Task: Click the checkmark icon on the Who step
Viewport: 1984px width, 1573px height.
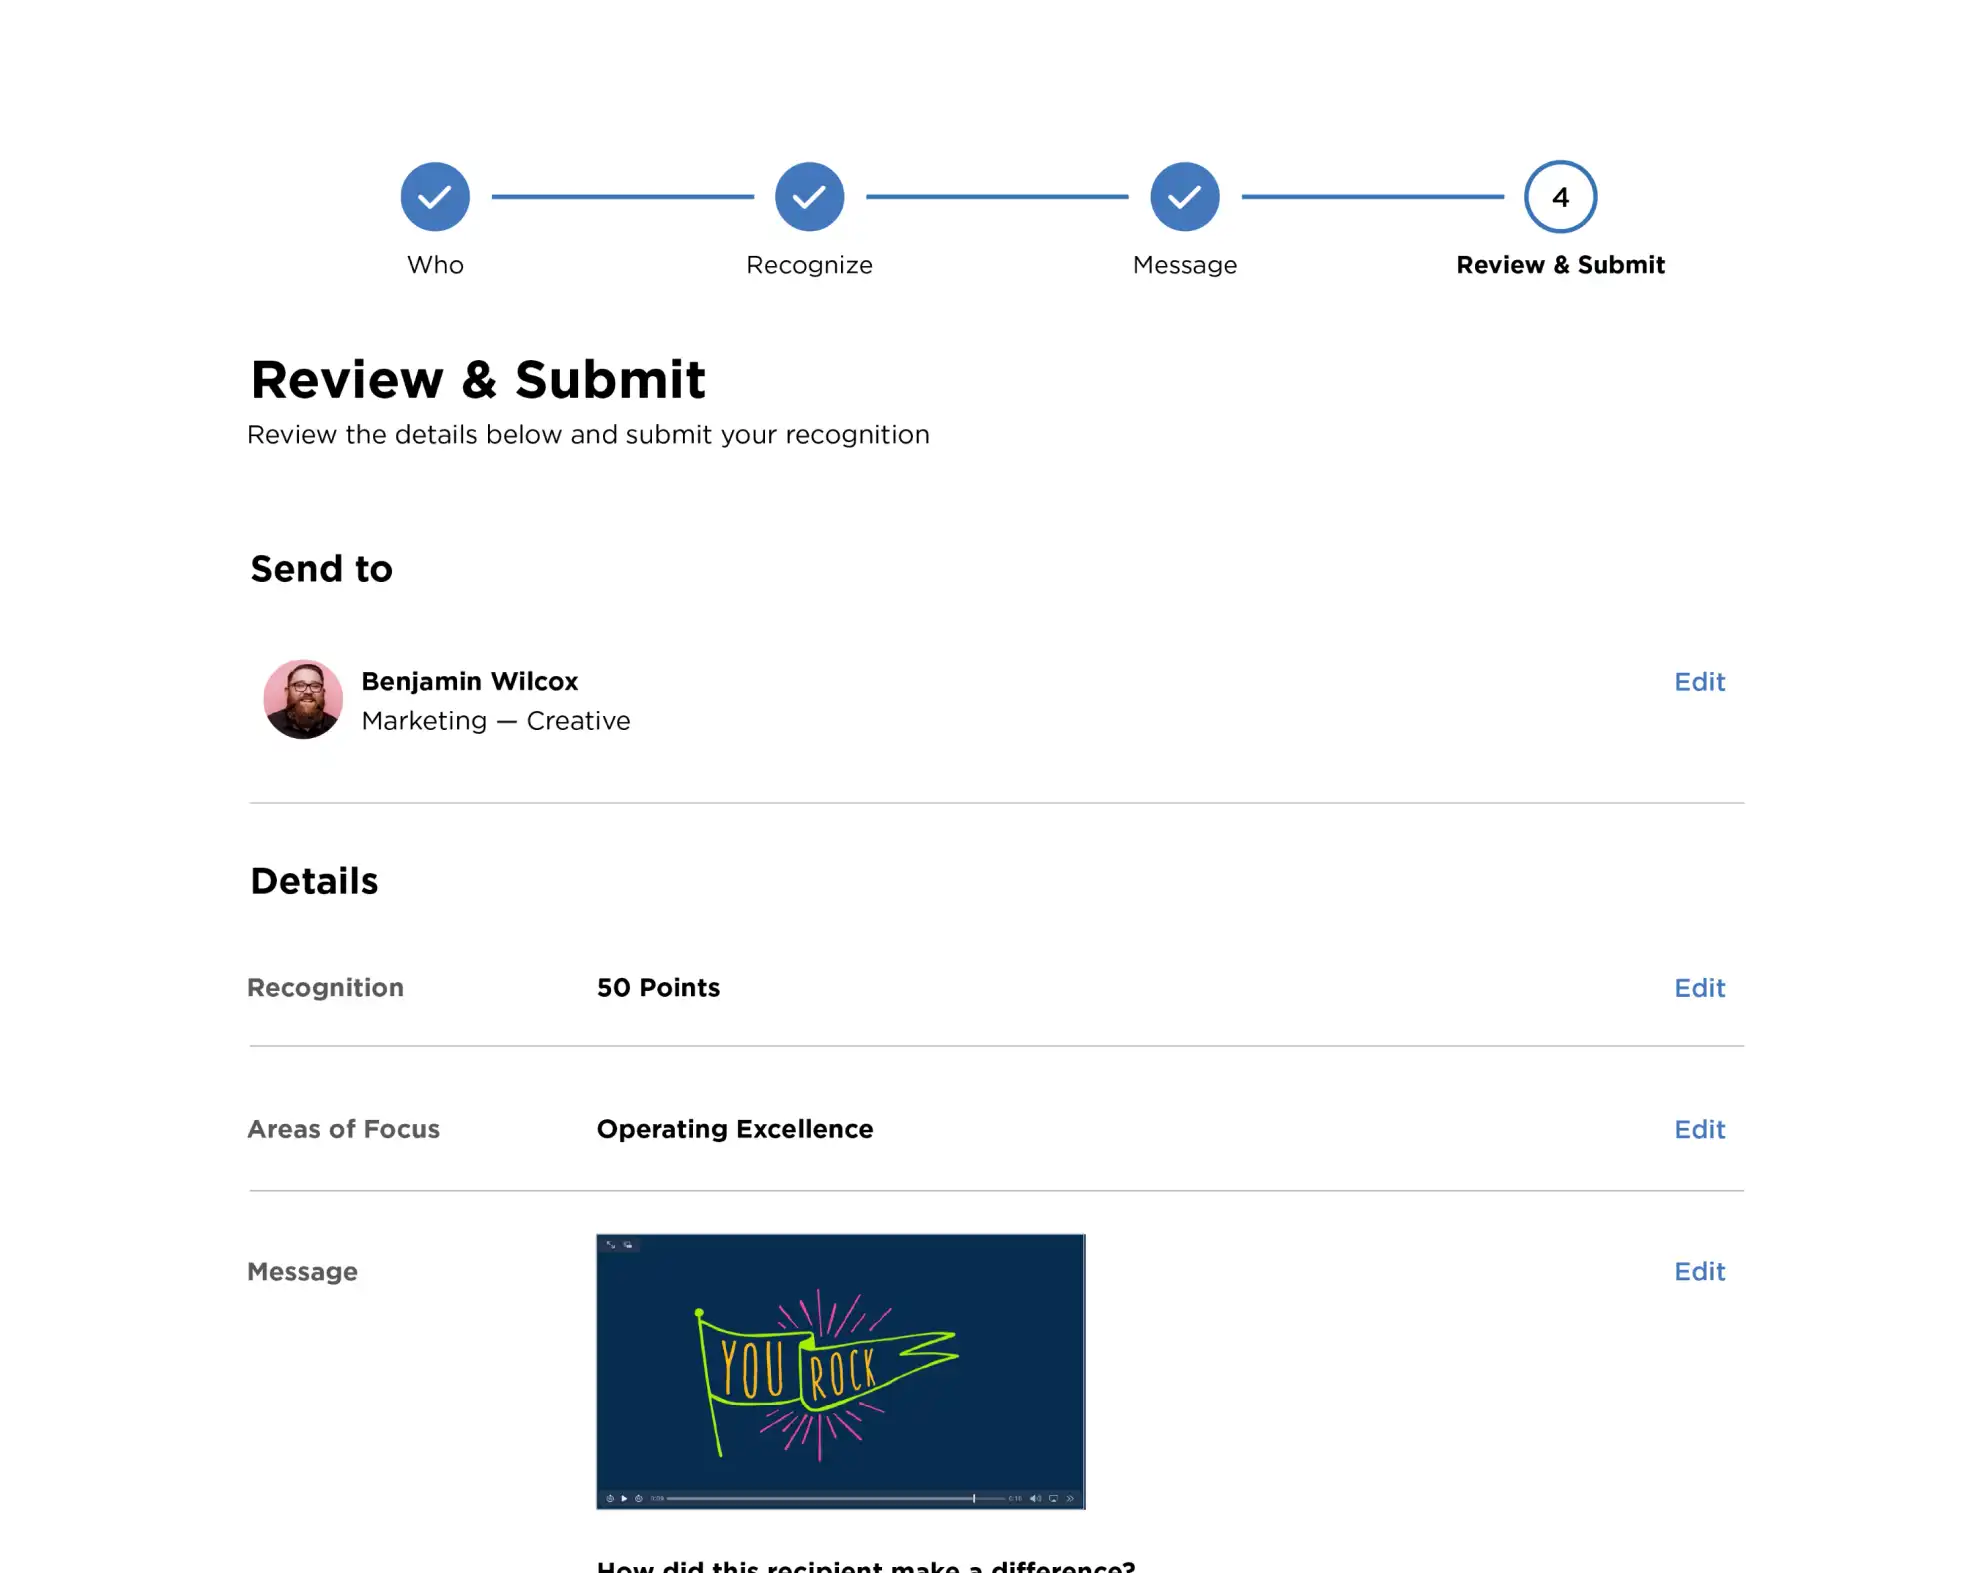Action: [434, 196]
